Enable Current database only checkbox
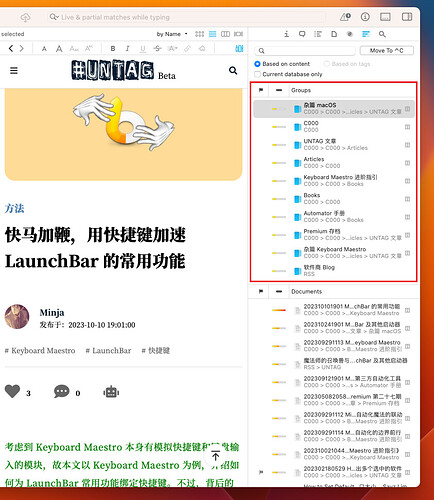434x500 pixels. click(257, 74)
